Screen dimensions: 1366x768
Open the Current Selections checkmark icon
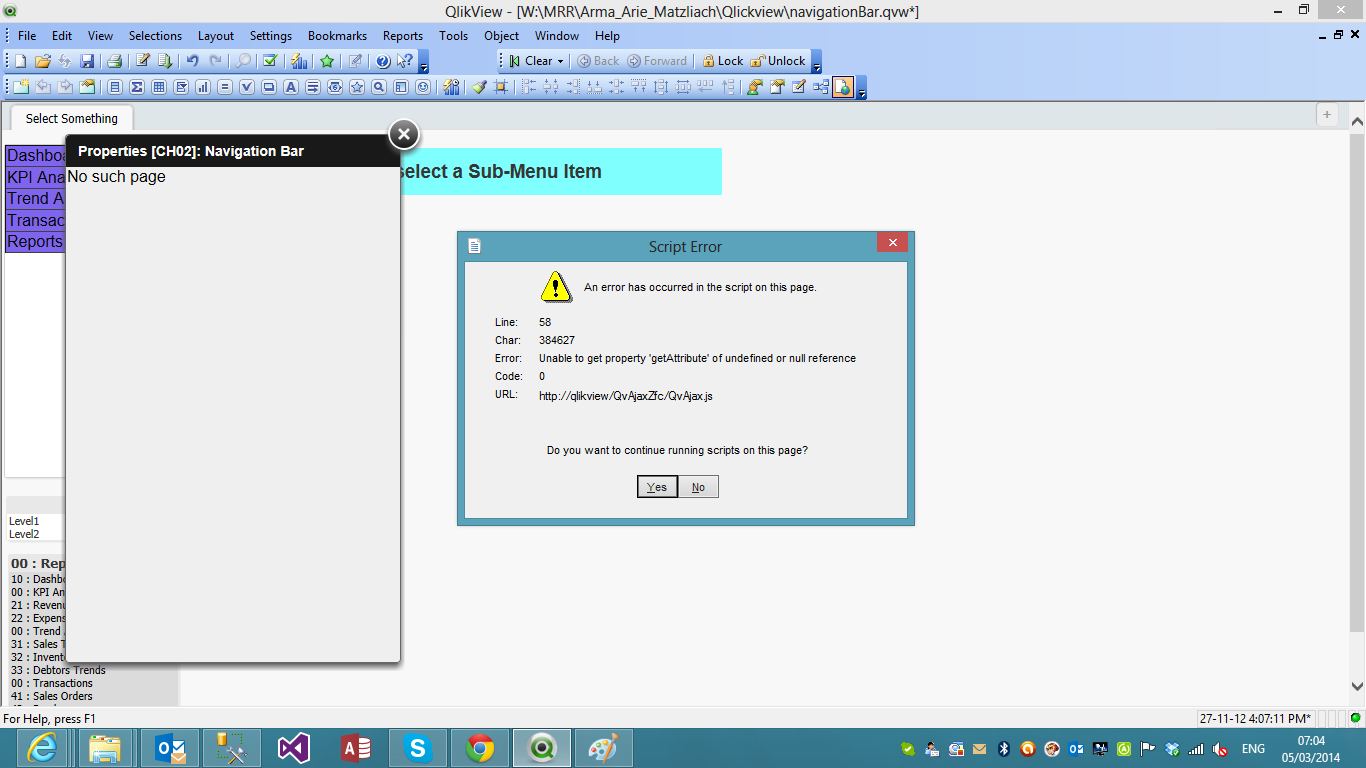coord(269,61)
